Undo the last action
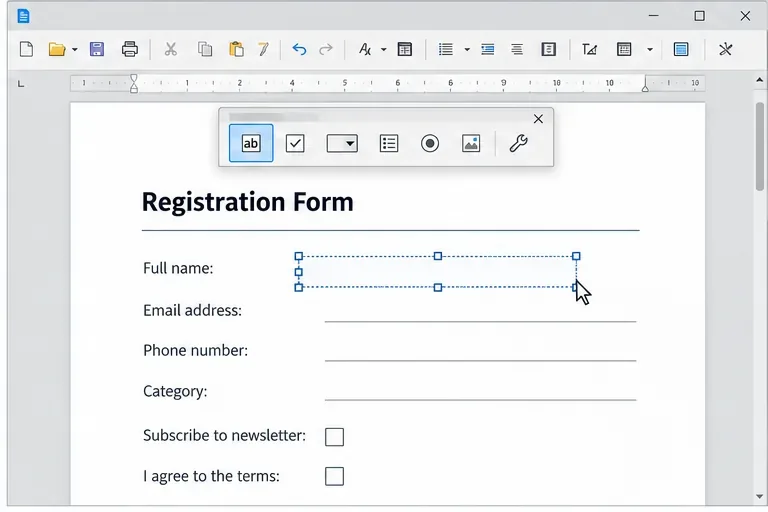Viewport: 768px width, 512px height. click(299, 49)
